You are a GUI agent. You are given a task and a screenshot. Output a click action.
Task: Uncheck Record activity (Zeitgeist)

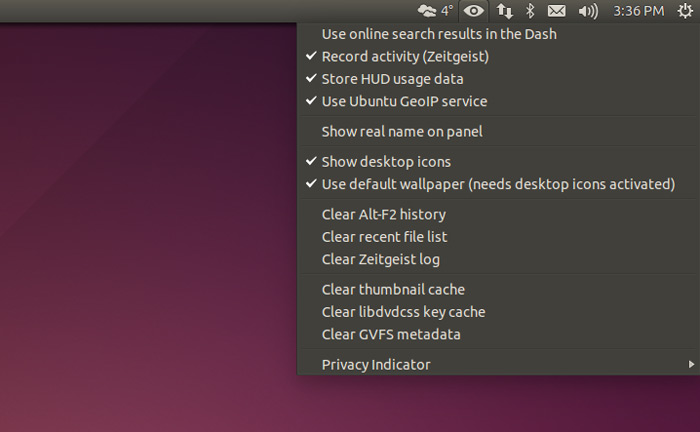[405, 57]
